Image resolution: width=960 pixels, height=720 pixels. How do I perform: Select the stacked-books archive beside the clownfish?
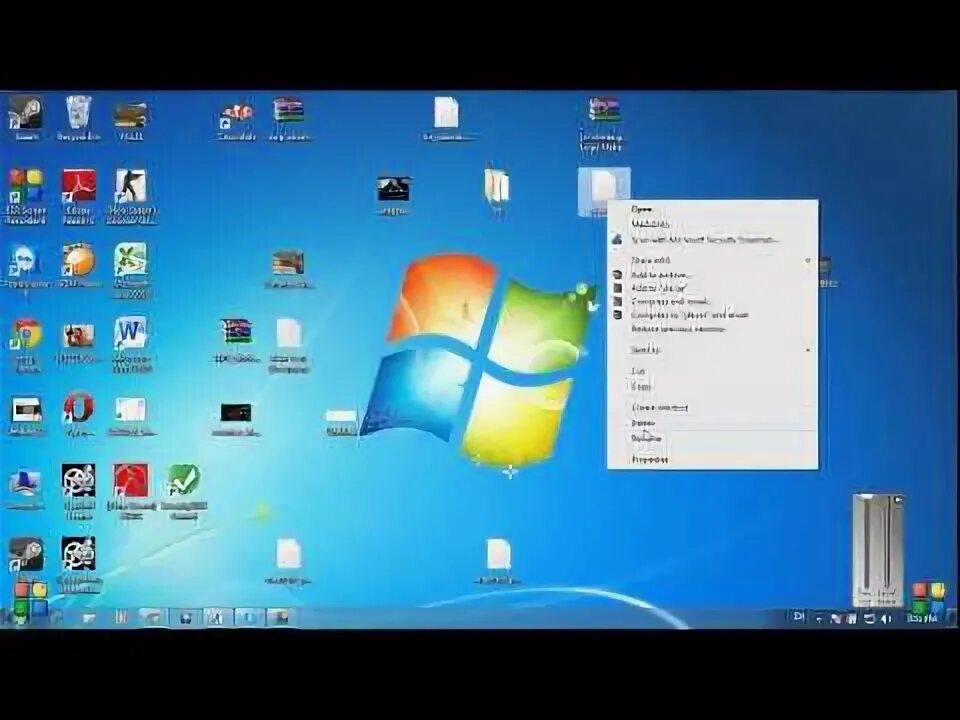(x=289, y=118)
